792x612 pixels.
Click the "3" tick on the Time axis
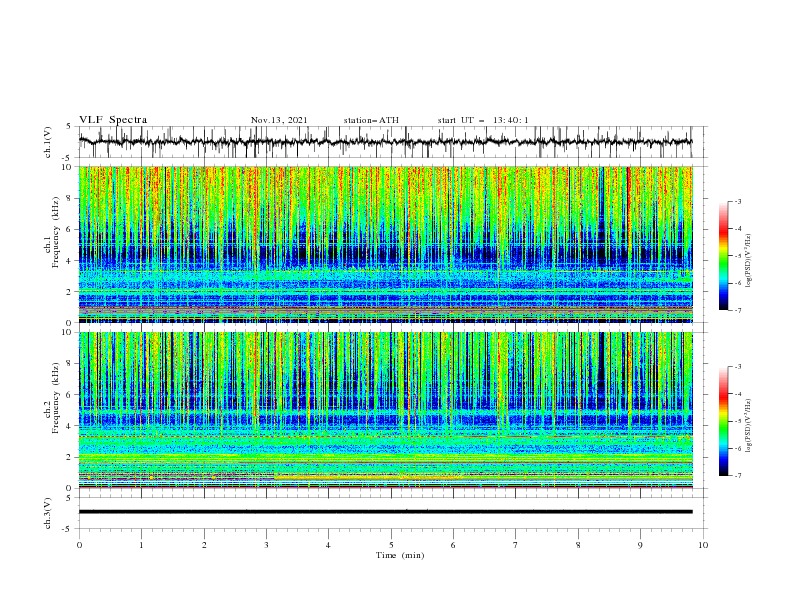tap(266, 545)
